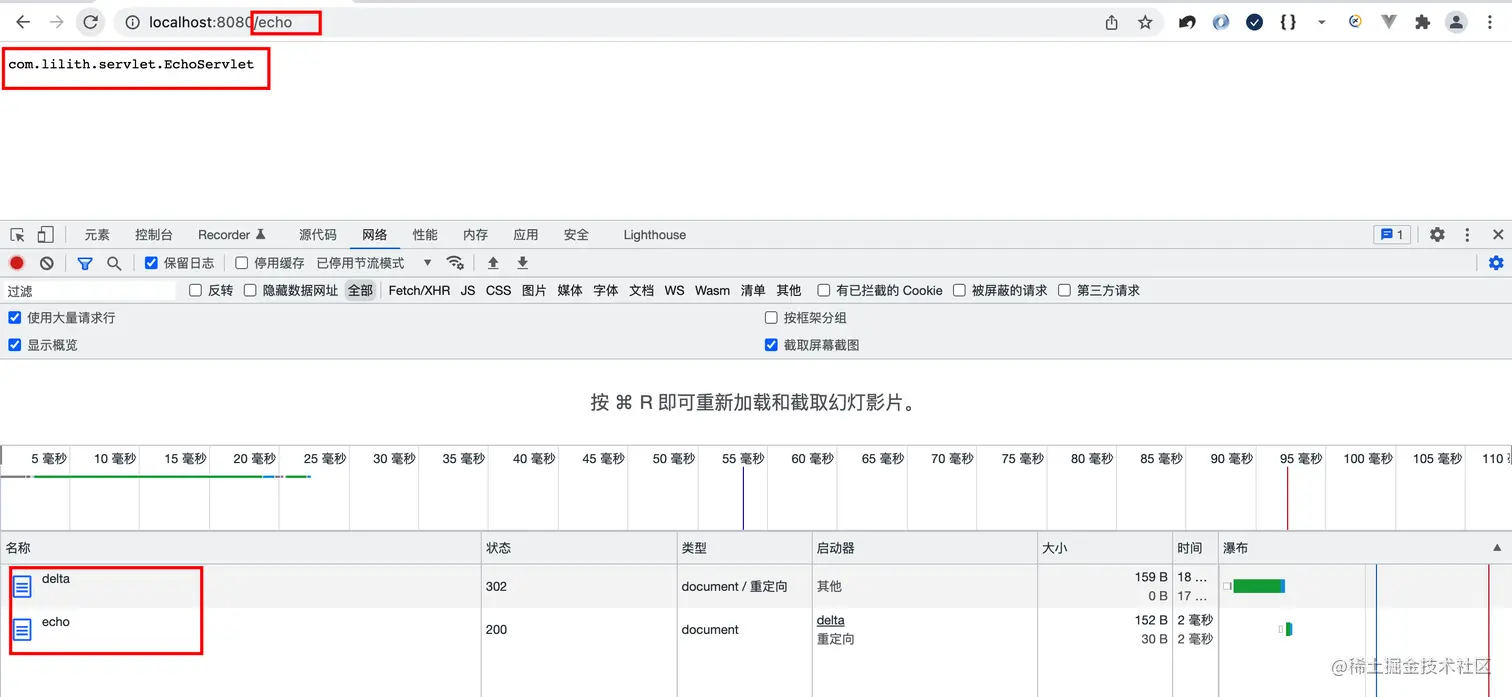Image resolution: width=1512 pixels, height=697 pixels.
Task: Toggle 保留日志 checkbox
Action: 151,263
